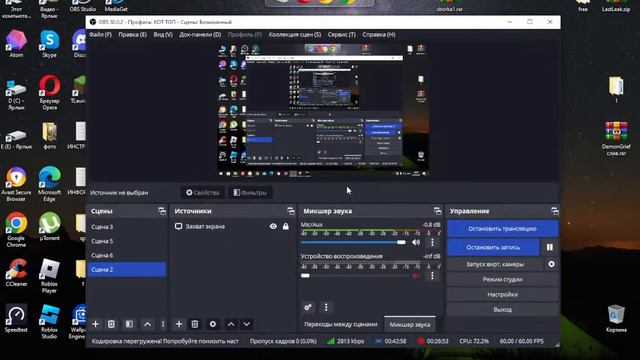The height and width of the screenshot is (360, 640).
Task: Click Speedtest desktop icon
Action: [x=16, y=318]
